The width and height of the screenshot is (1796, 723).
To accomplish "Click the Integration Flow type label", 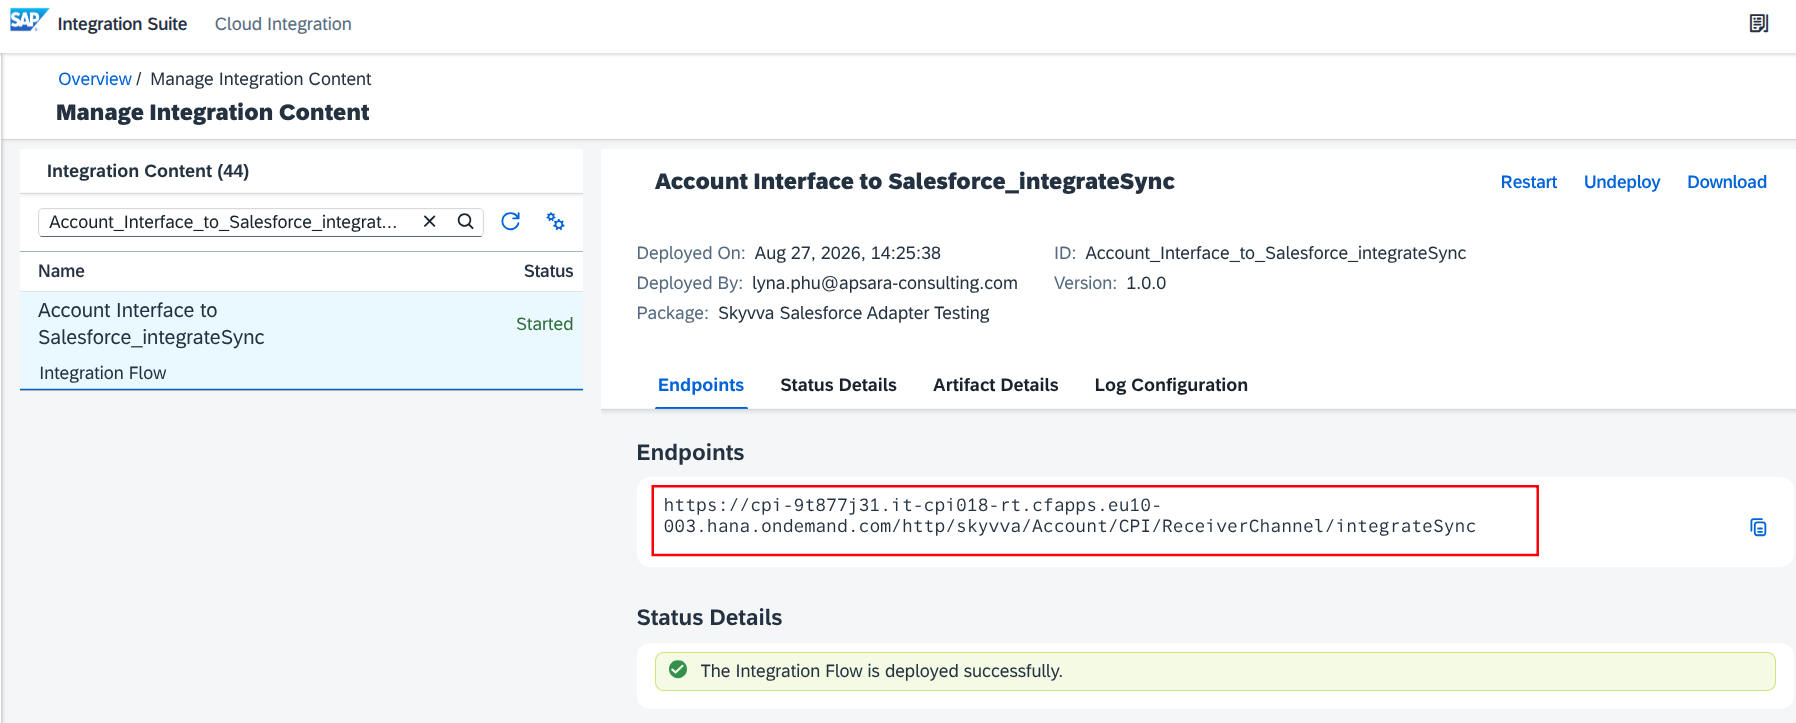I will point(103,373).
